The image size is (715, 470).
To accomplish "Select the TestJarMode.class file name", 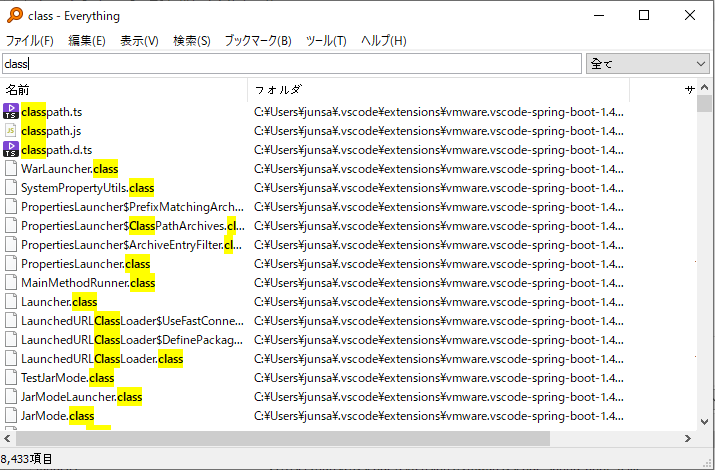I will pyautogui.click(x=67, y=378).
